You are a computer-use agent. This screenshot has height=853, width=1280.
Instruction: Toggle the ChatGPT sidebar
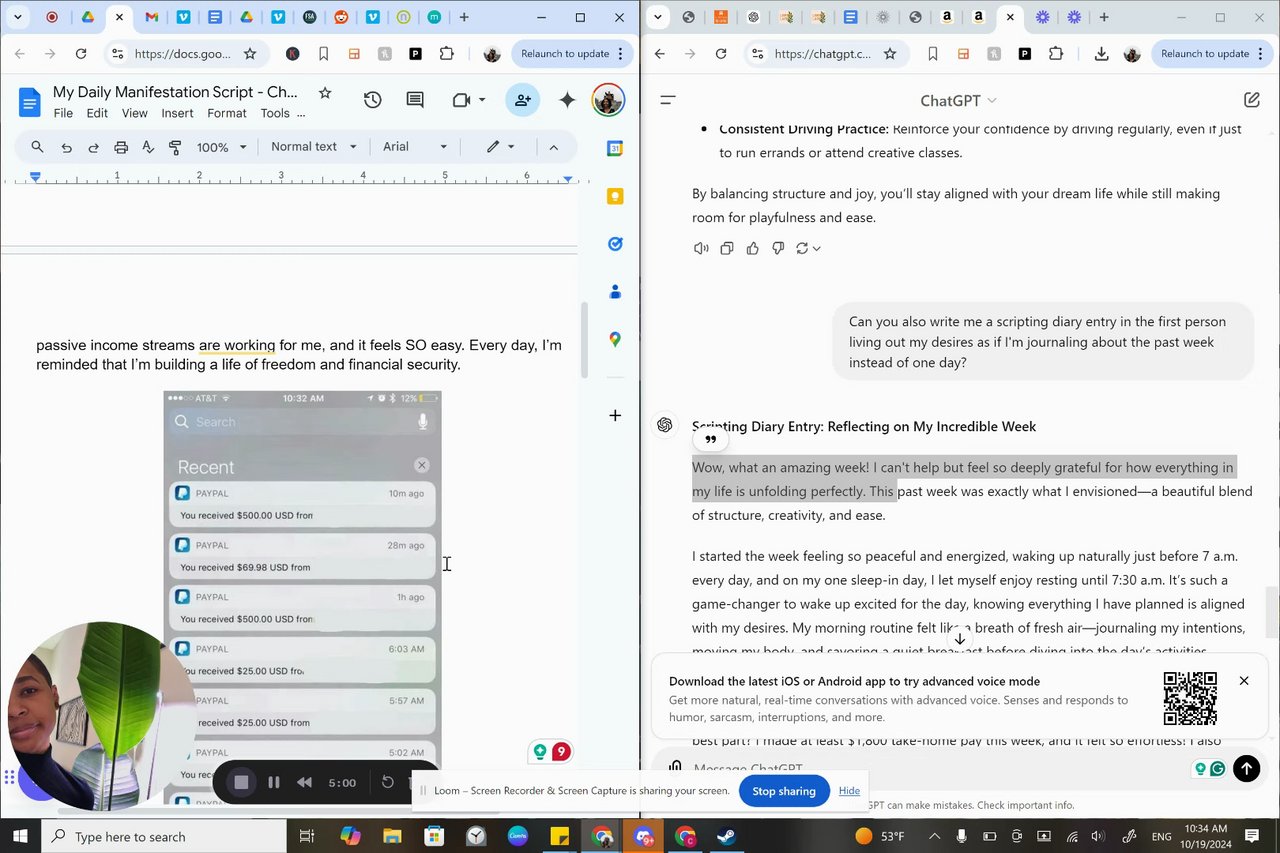(x=668, y=100)
